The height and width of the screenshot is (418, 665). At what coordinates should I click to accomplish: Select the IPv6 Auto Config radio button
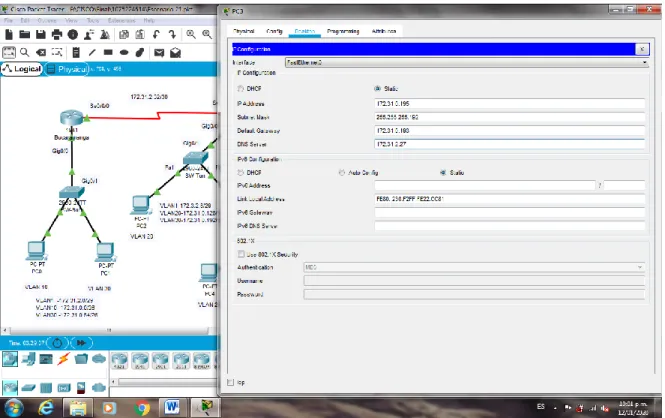click(342, 173)
